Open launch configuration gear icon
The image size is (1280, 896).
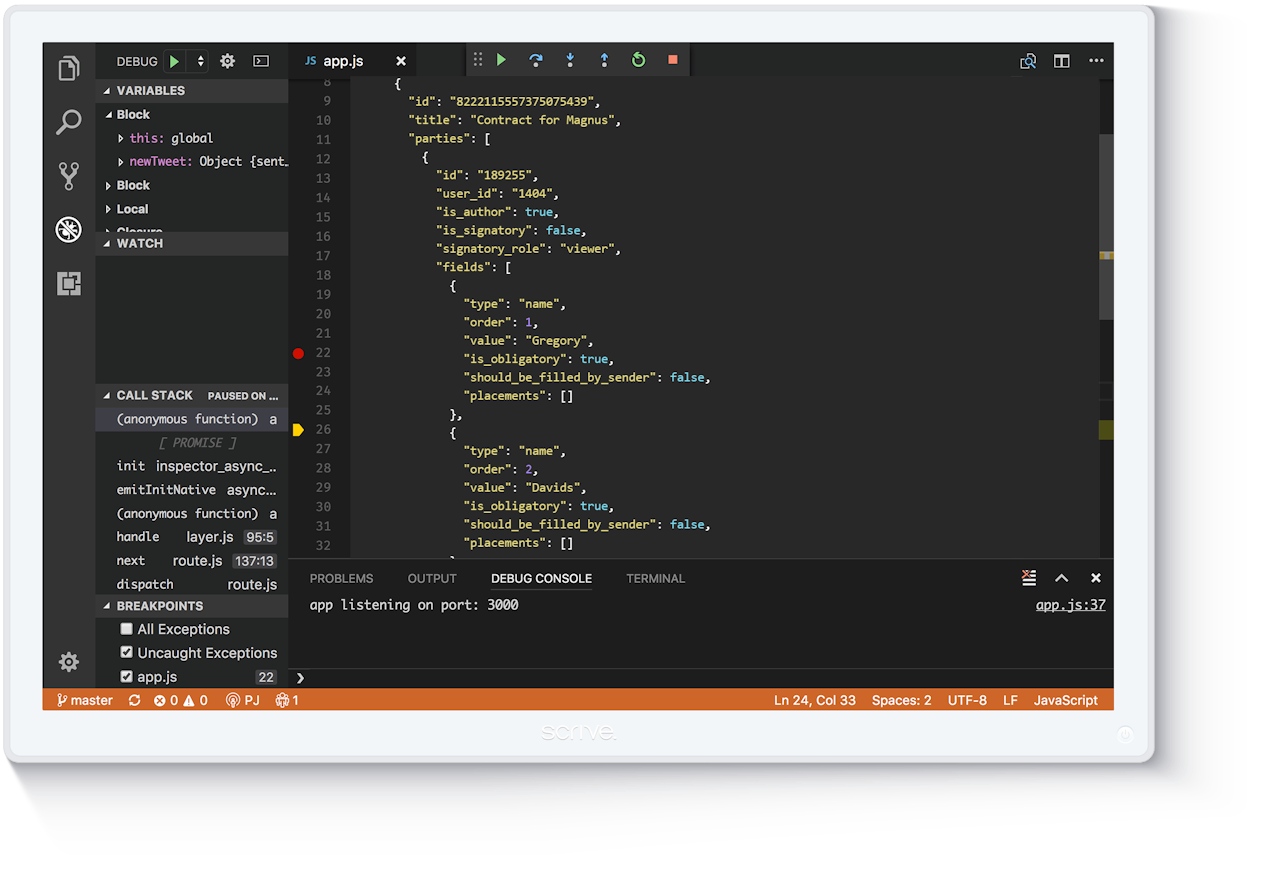point(227,61)
